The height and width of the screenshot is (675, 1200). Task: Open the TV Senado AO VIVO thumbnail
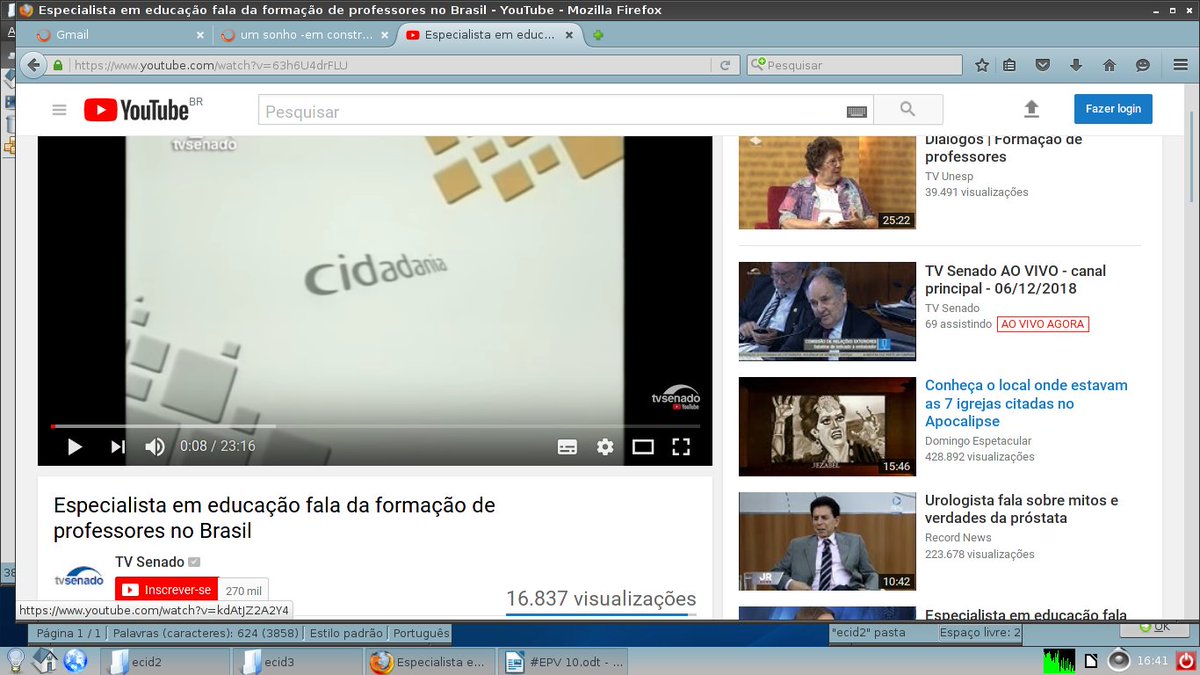coord(827,311)
